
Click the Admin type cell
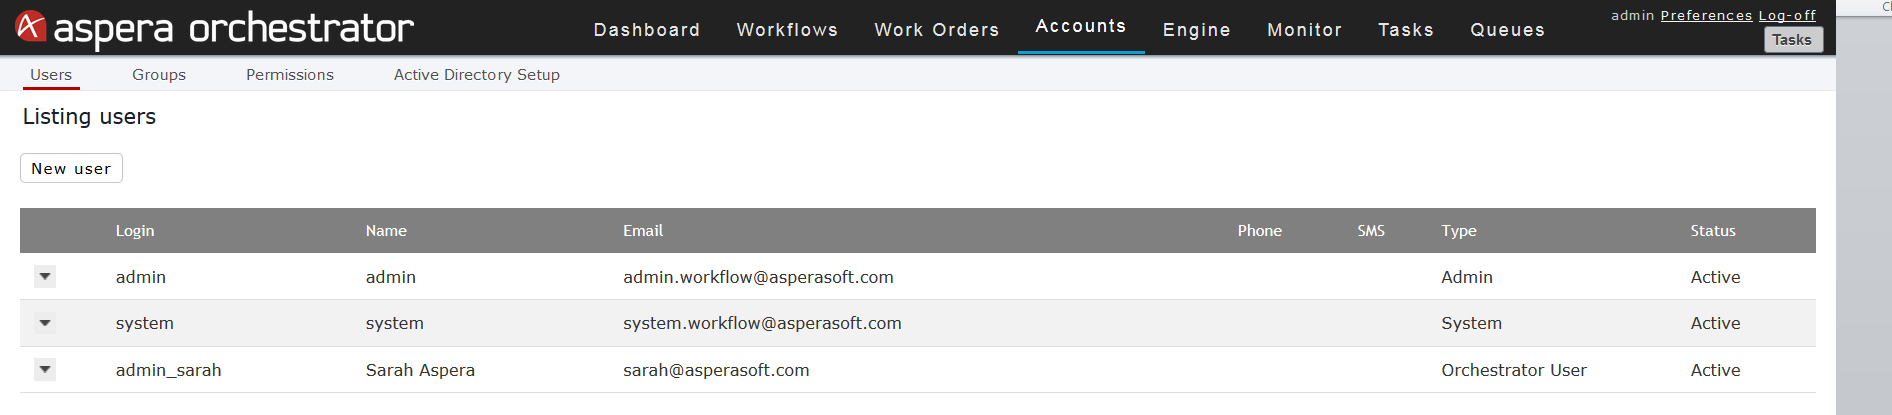coord(1467,277)
